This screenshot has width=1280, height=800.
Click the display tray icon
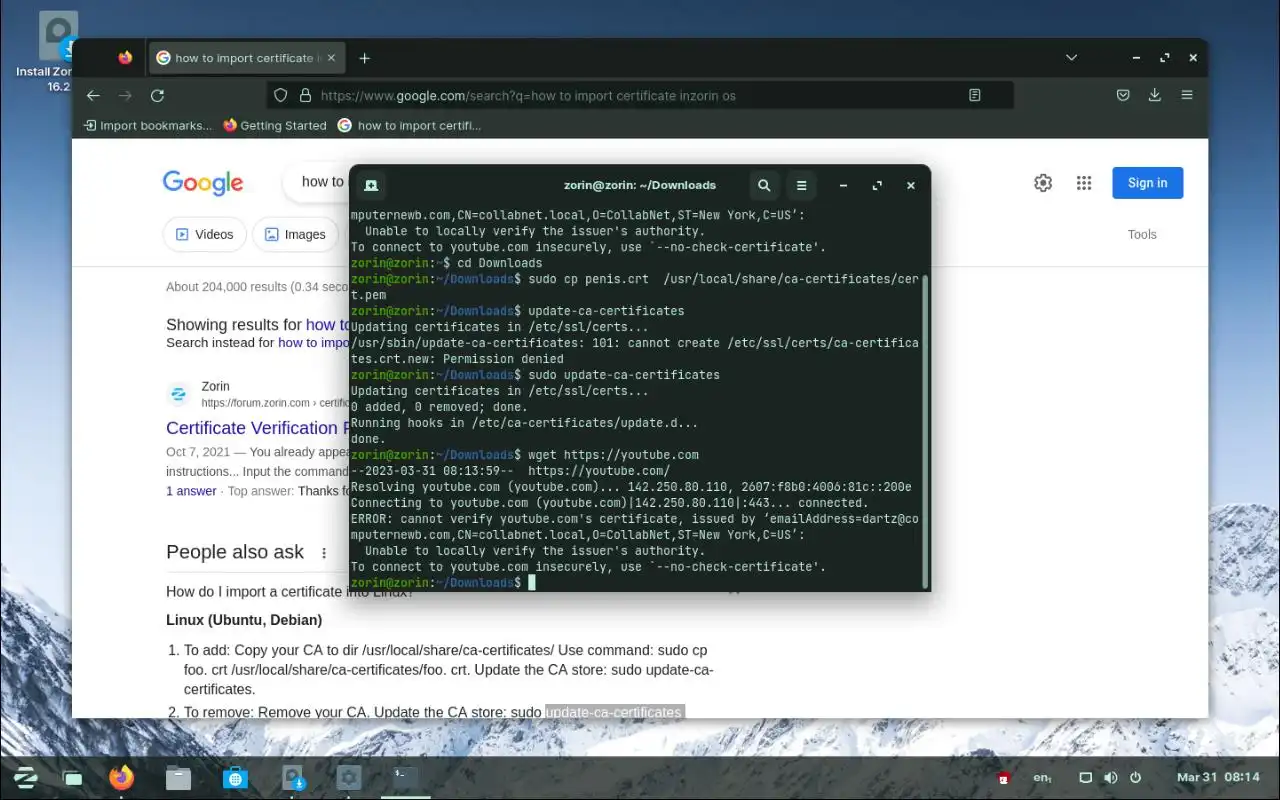1086,777
